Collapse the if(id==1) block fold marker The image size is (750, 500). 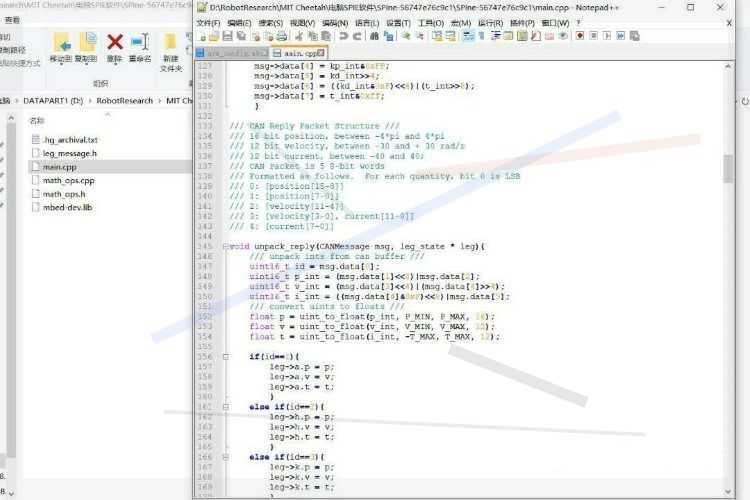[225, 357]
